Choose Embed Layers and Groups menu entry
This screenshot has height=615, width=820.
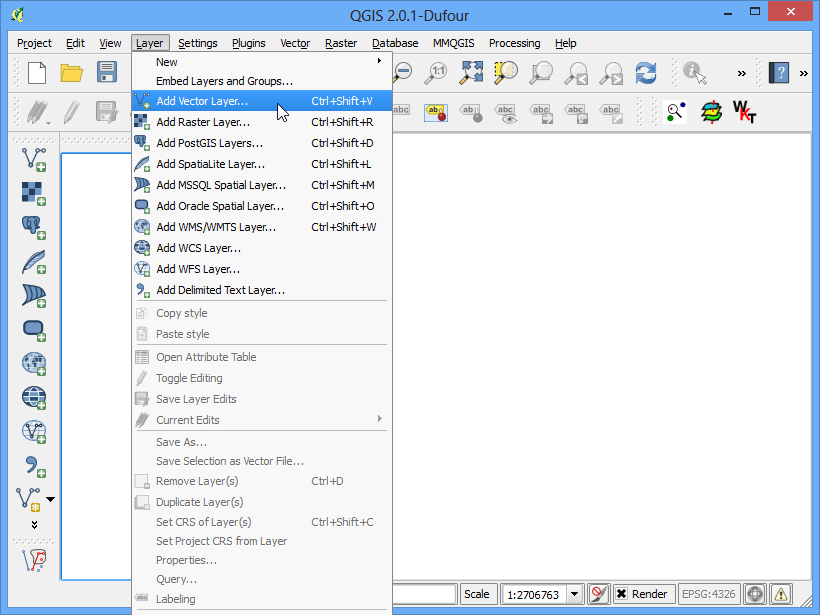(x=261, y=81)
